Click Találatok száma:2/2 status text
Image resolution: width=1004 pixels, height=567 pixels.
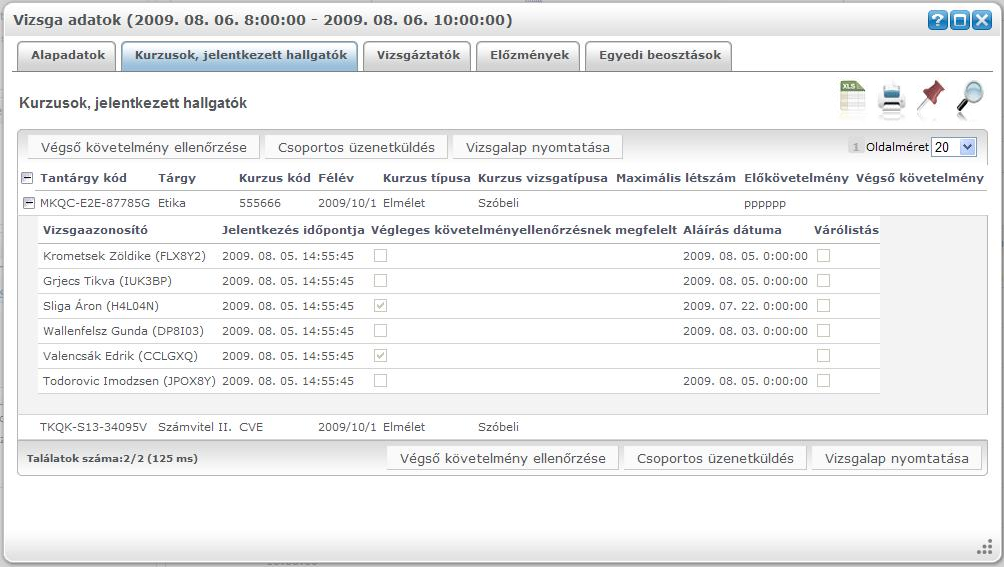[x=112, y=458]
